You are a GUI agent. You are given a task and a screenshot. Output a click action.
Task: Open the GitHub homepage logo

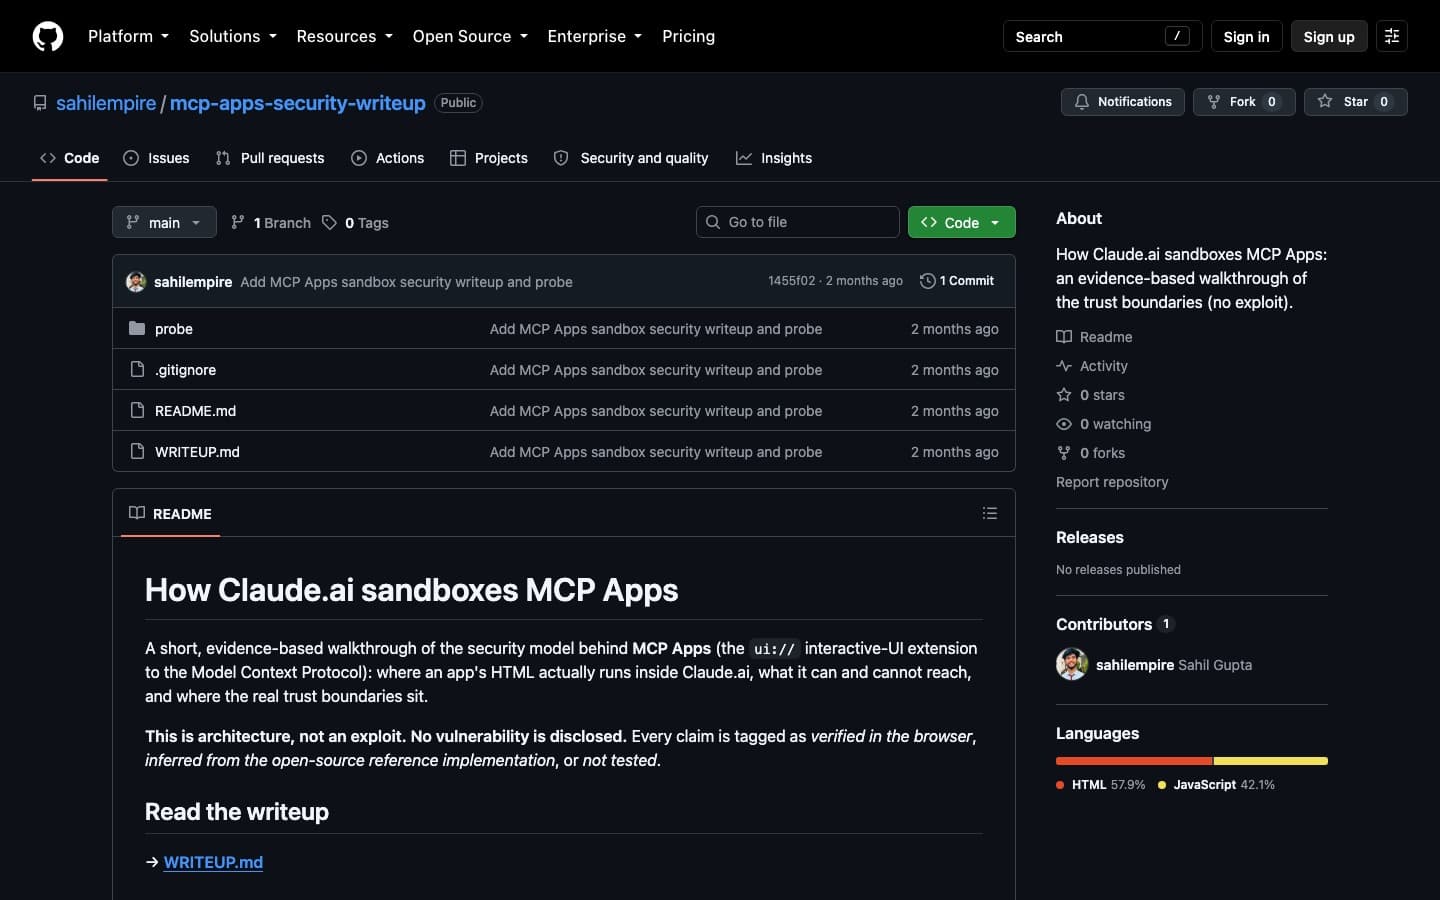tap(48, 36)
